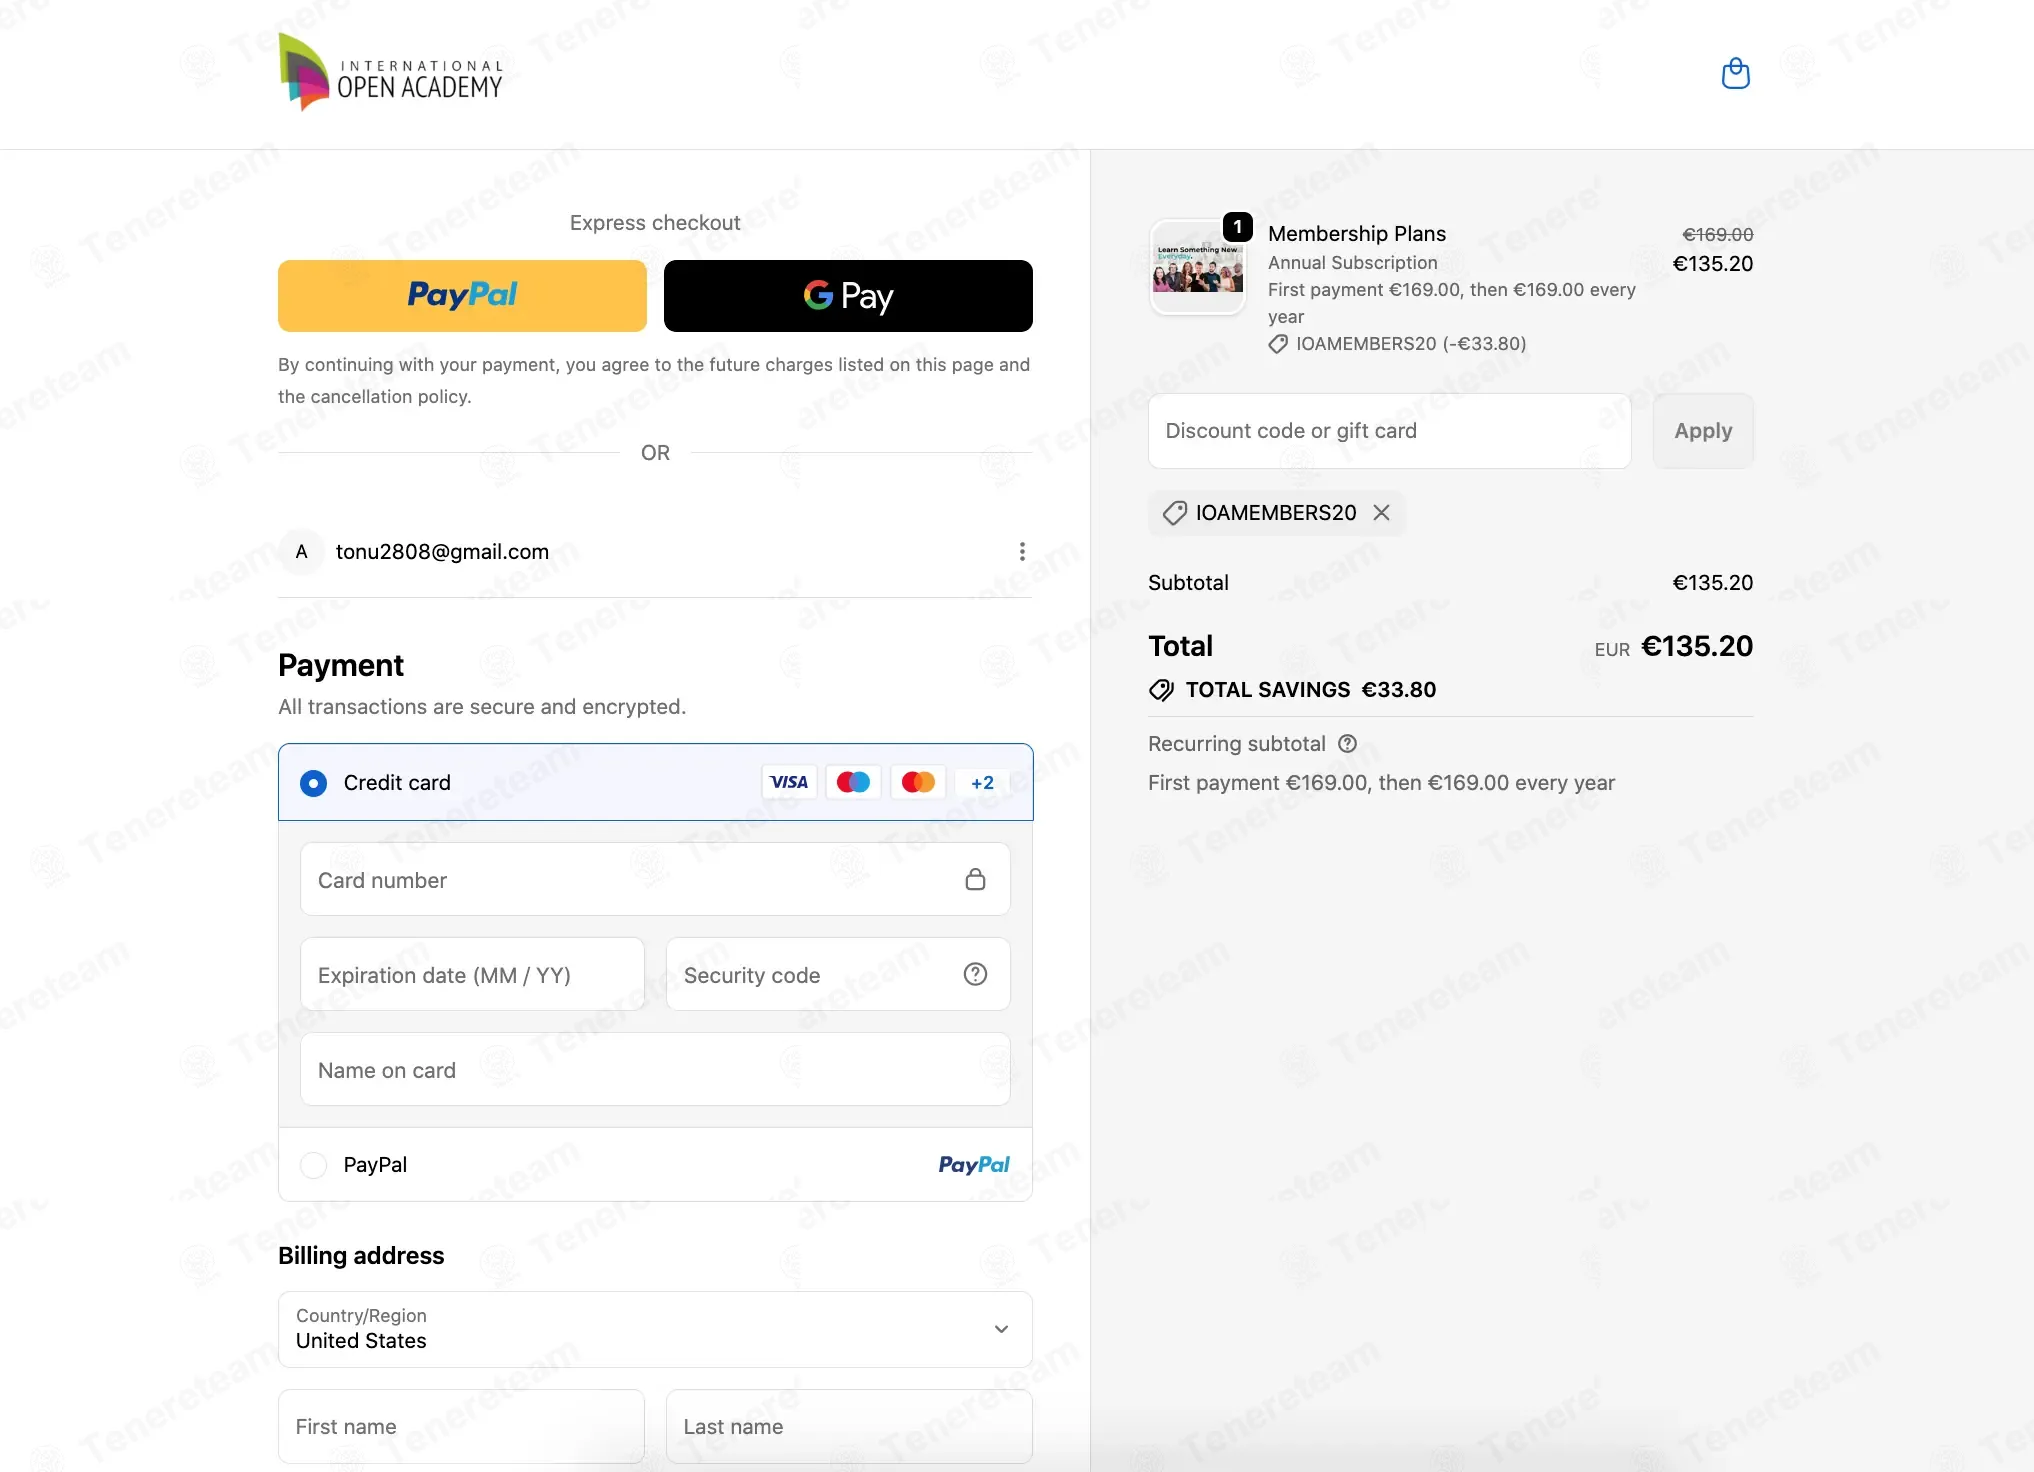Screen dimensions: 2034x1472
Task: Show the security code help tooltip
Action: pyautogui.click(x=975, y=974)
